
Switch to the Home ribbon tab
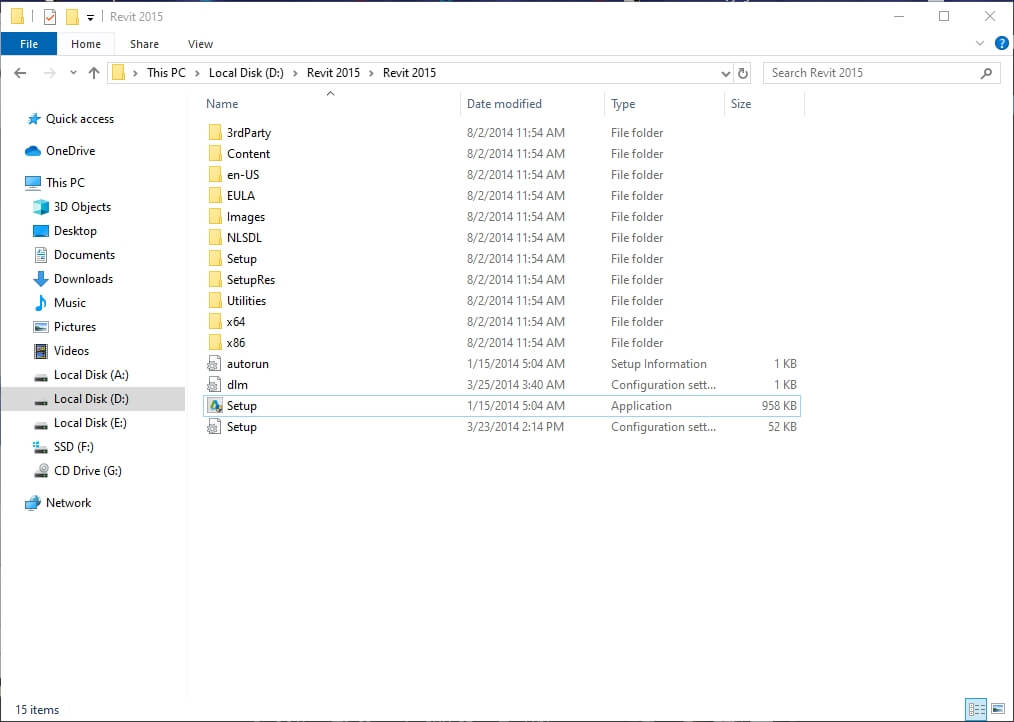[x=86, y=44]
